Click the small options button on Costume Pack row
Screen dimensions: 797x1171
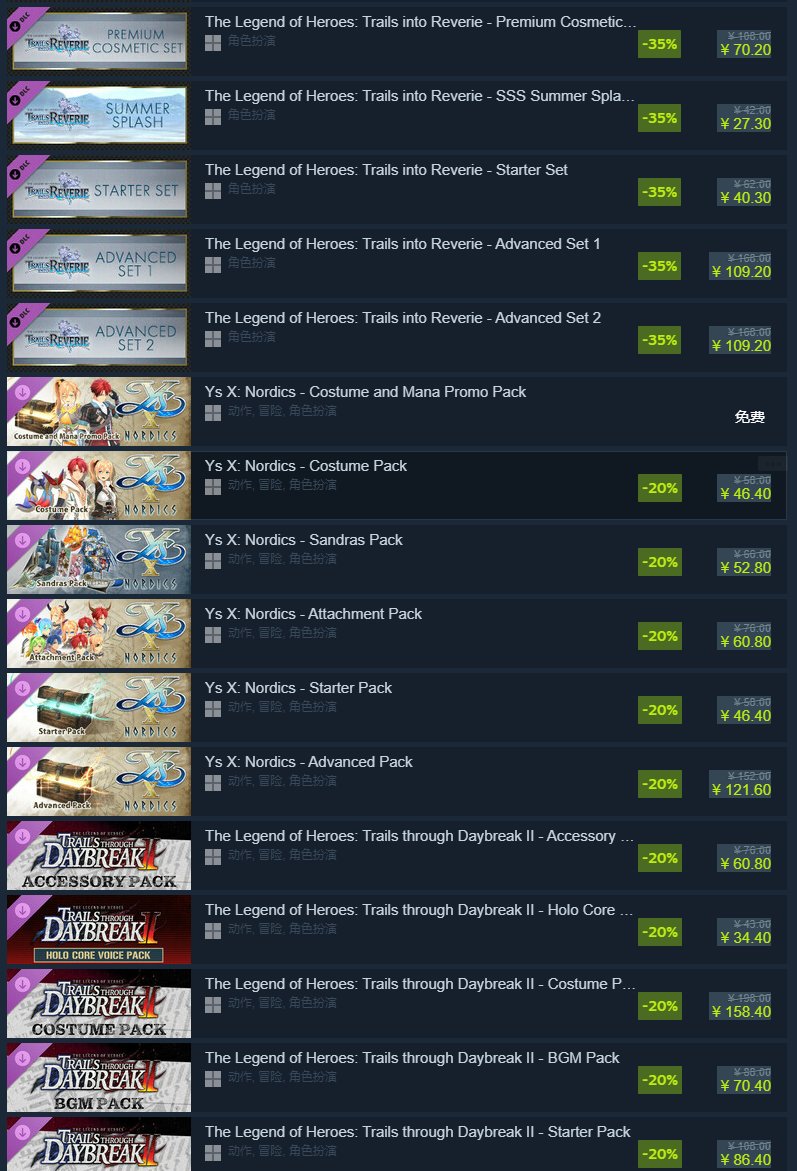[x=772, y=463]
